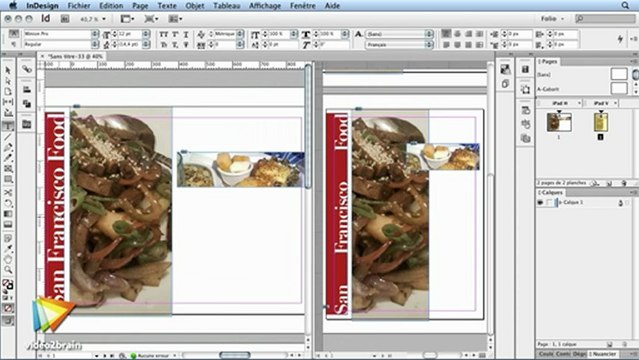Open the Regular font style dropdown
This screenshot has width=639, height=360.
point(95,44)
